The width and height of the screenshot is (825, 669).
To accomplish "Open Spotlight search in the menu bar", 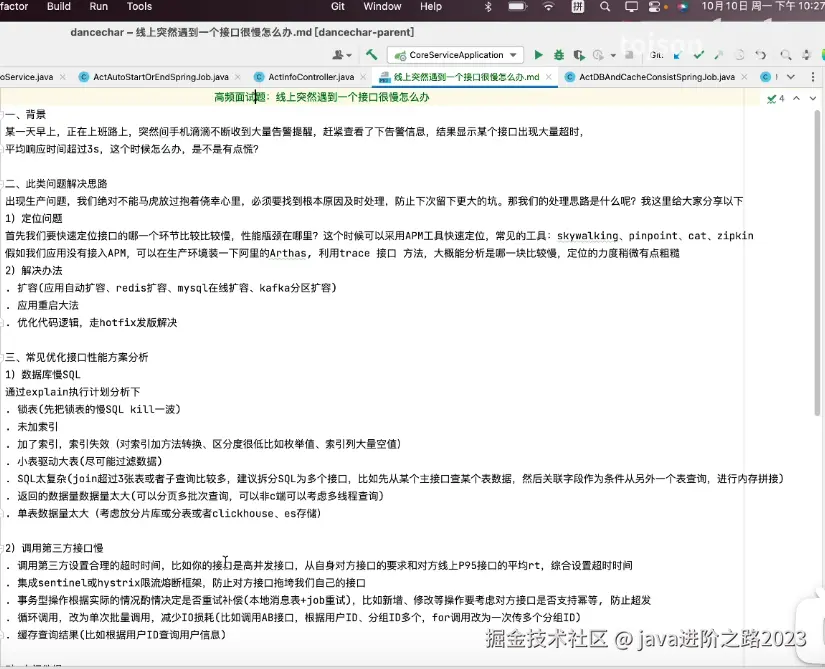I will click(603, 8).
